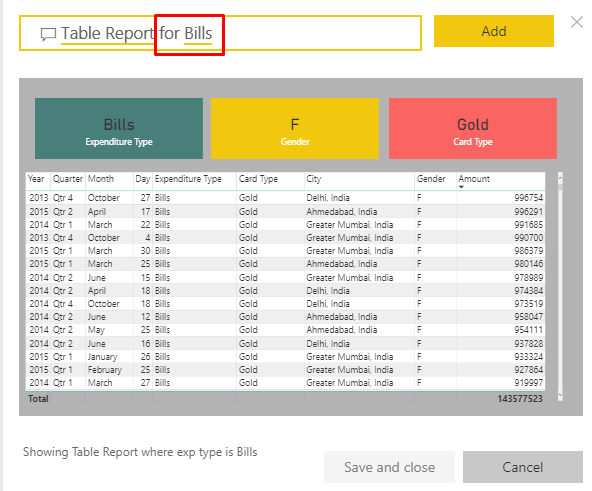The width and height of the screenshot is (592, 491).
Task: Select the Bills Expenditure Type card
Action: coord(119,128)
